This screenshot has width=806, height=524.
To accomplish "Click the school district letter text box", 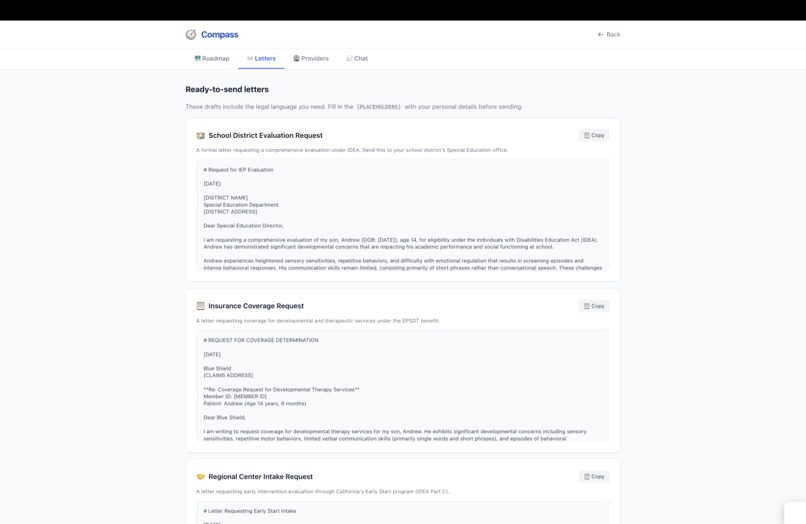I will [x=403, y=215].
